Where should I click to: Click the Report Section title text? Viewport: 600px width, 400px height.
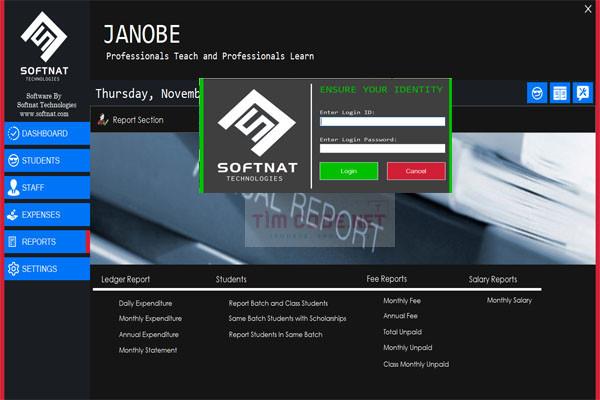138,120
